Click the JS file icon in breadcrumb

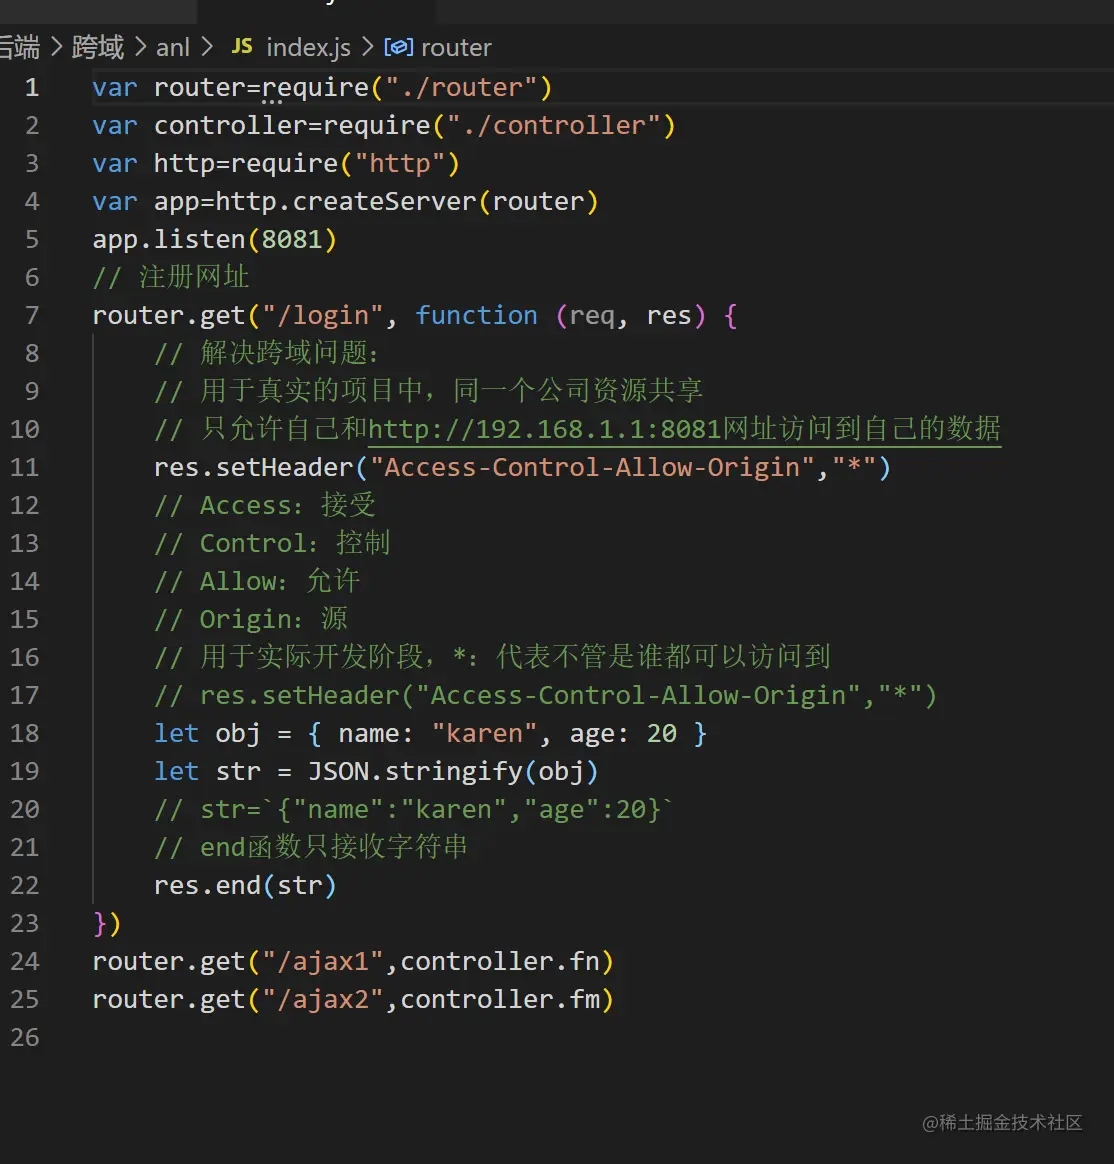[242, 47]
